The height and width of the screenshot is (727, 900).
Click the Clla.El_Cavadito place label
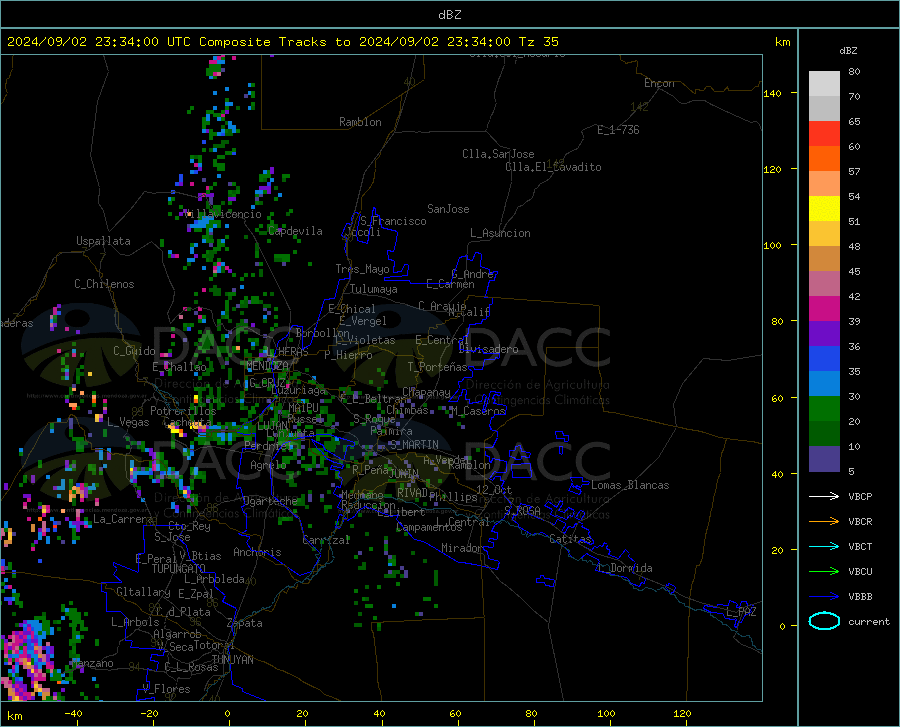[x=553, y=167]
